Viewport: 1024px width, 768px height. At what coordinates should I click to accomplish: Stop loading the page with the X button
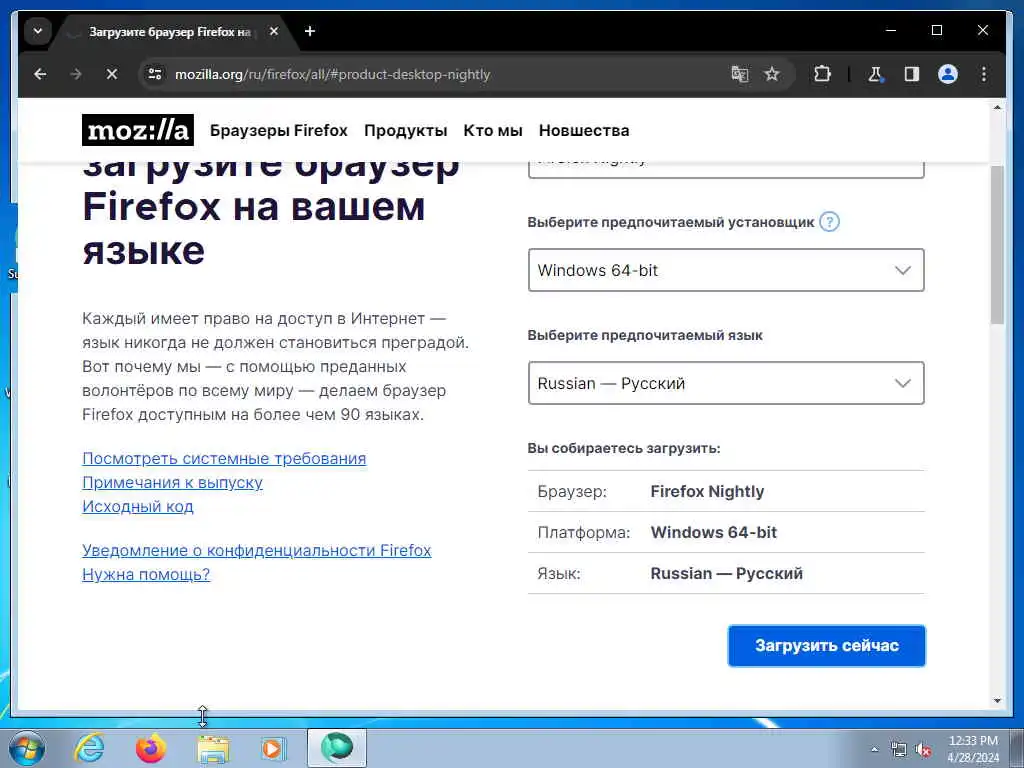(112, 74)
